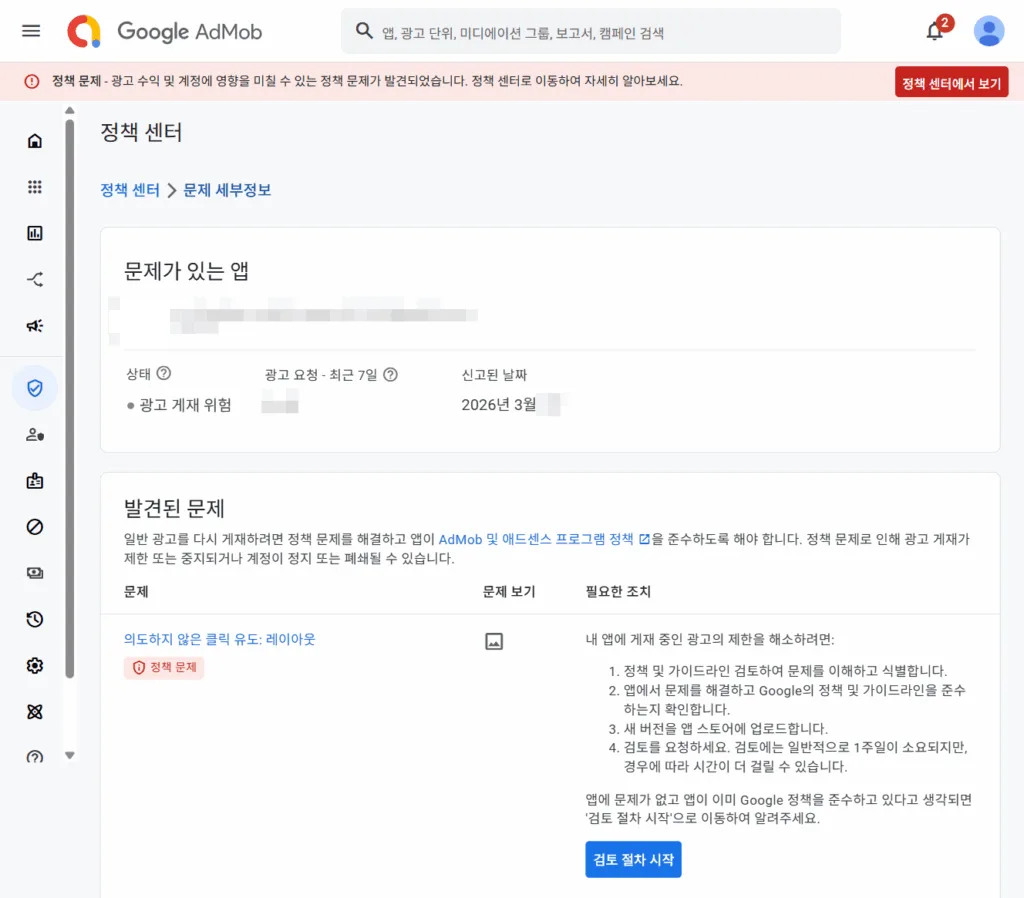Viewport: 1024px width, 898px height.
Task: View notifications via the bell icon
Action: [933, 31]
